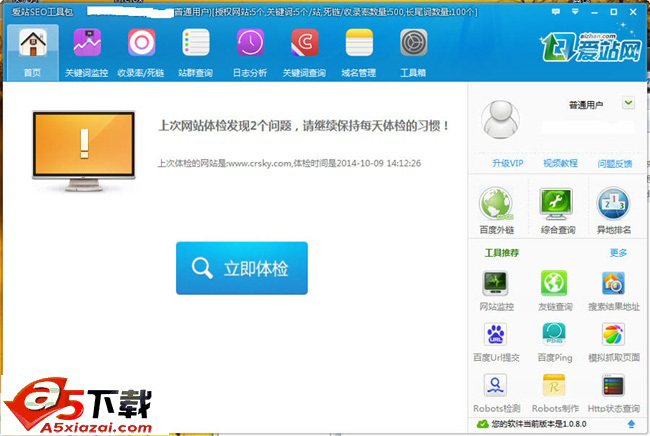This screenshot has width=650, height=436.
Task: Click the software version 1.0.8.0 status text
Action: [538, 424]
